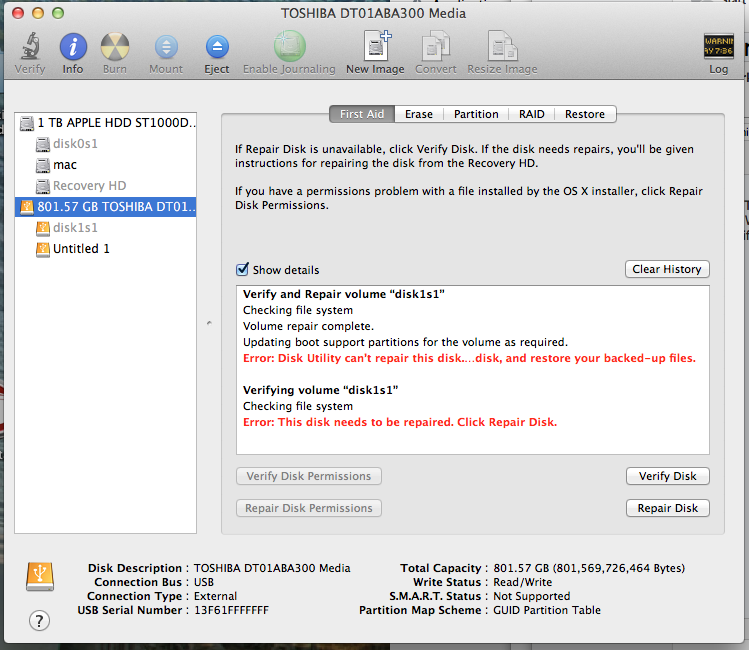Viewport: 749px width, 650px height.
Task: Click the Verify Disk Permissions button
Action: (309, 476)
